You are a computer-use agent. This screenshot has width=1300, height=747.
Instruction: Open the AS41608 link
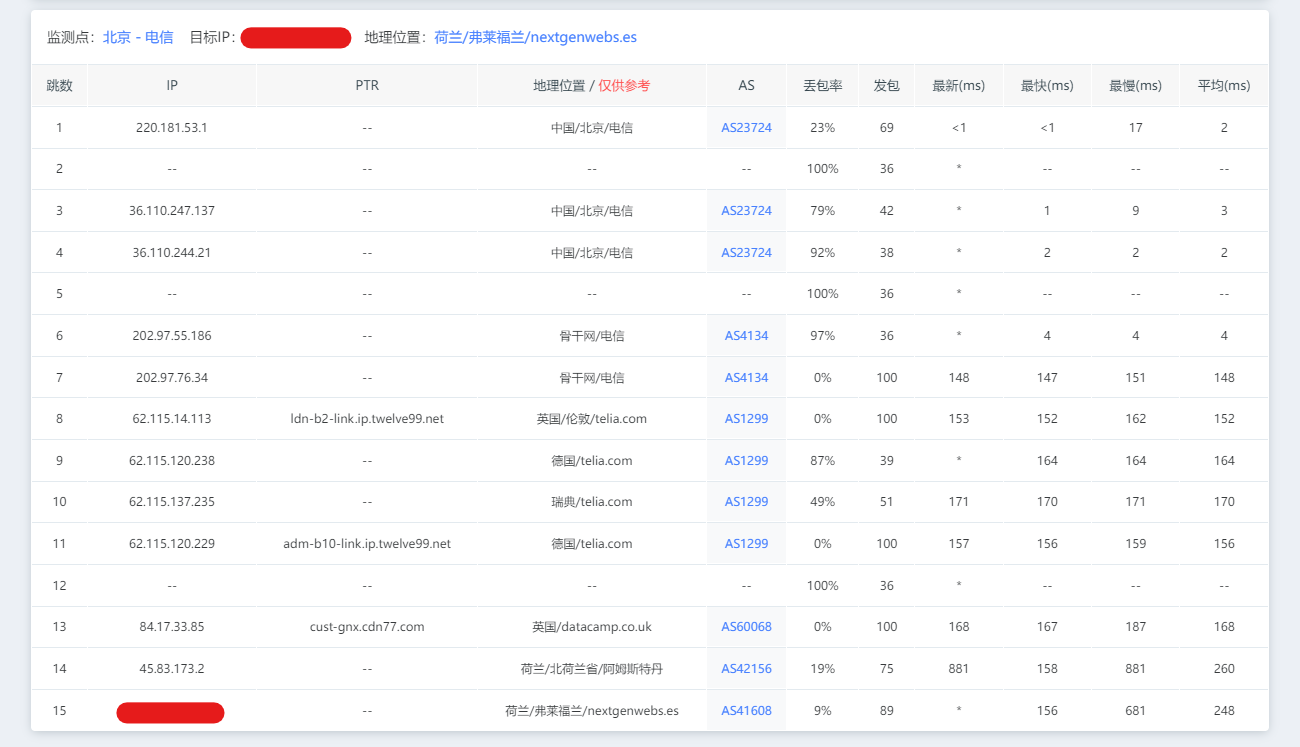[x=746, y=711]
